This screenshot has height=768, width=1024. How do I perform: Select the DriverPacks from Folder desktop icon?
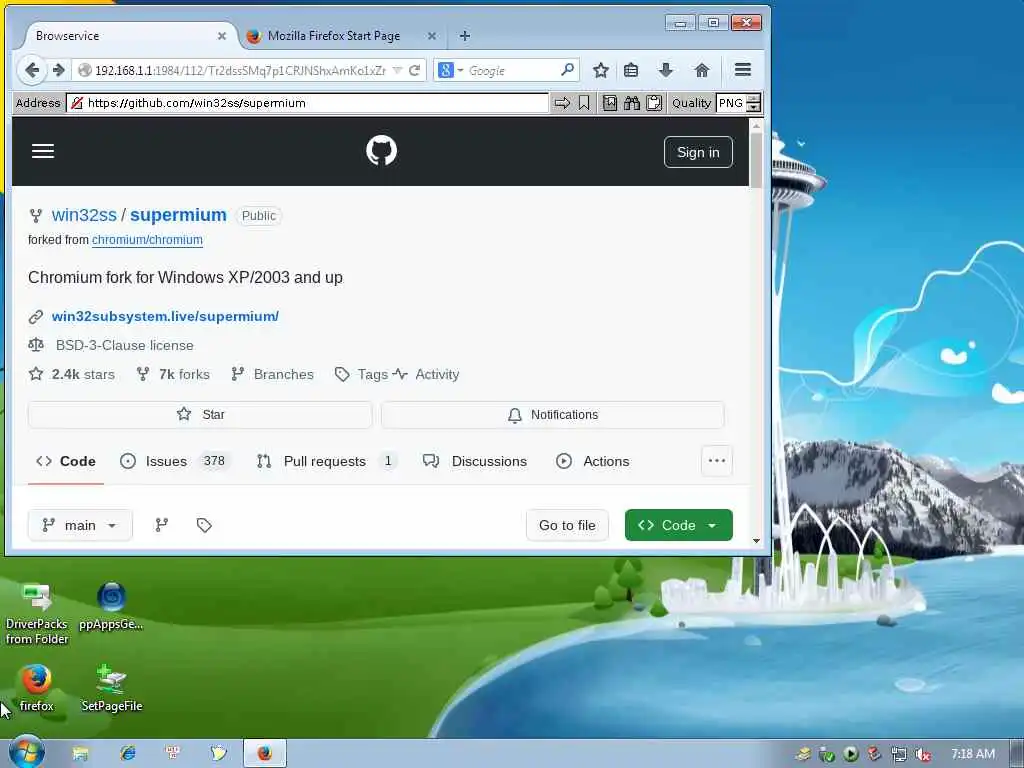tap(37, 614)
